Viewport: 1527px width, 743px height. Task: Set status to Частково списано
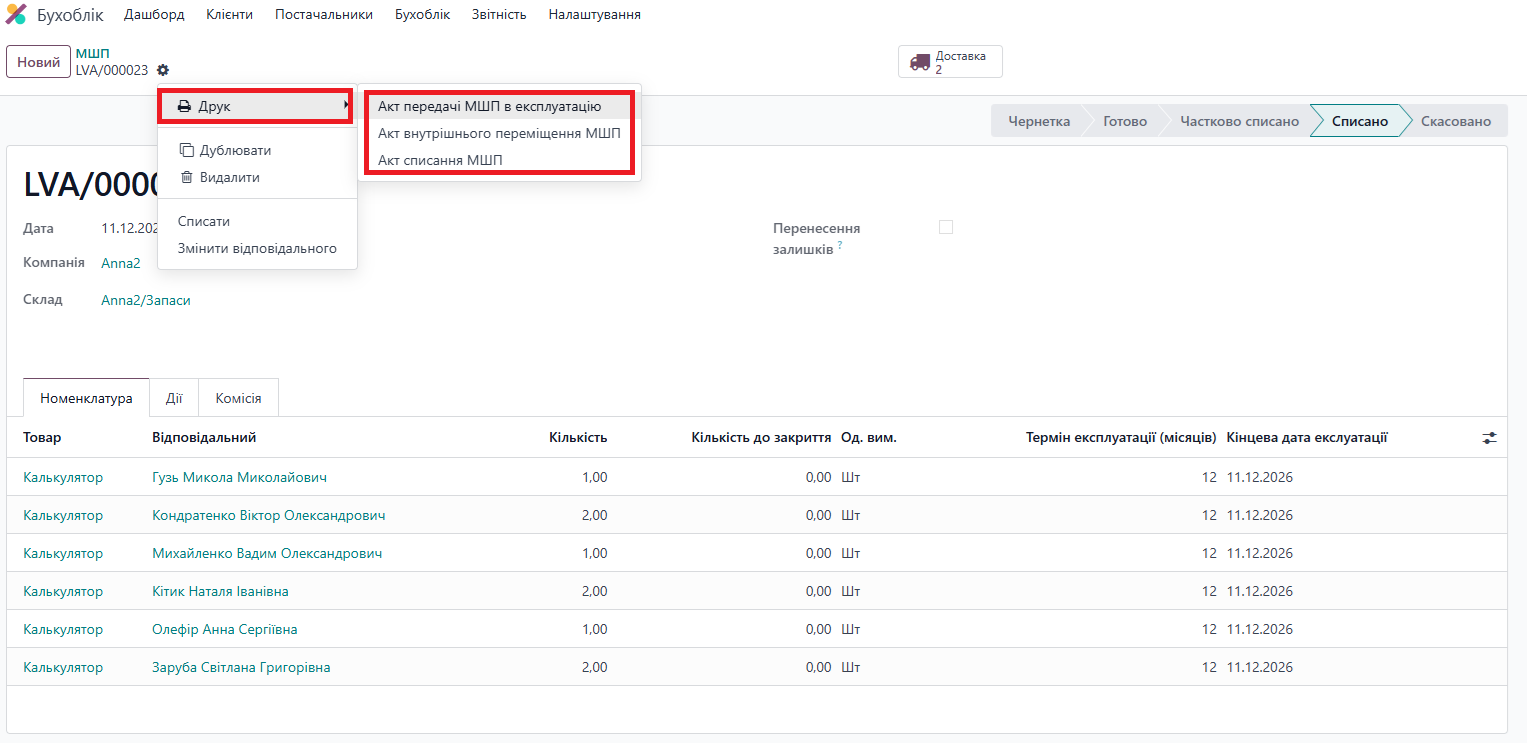coord(1239,121)
